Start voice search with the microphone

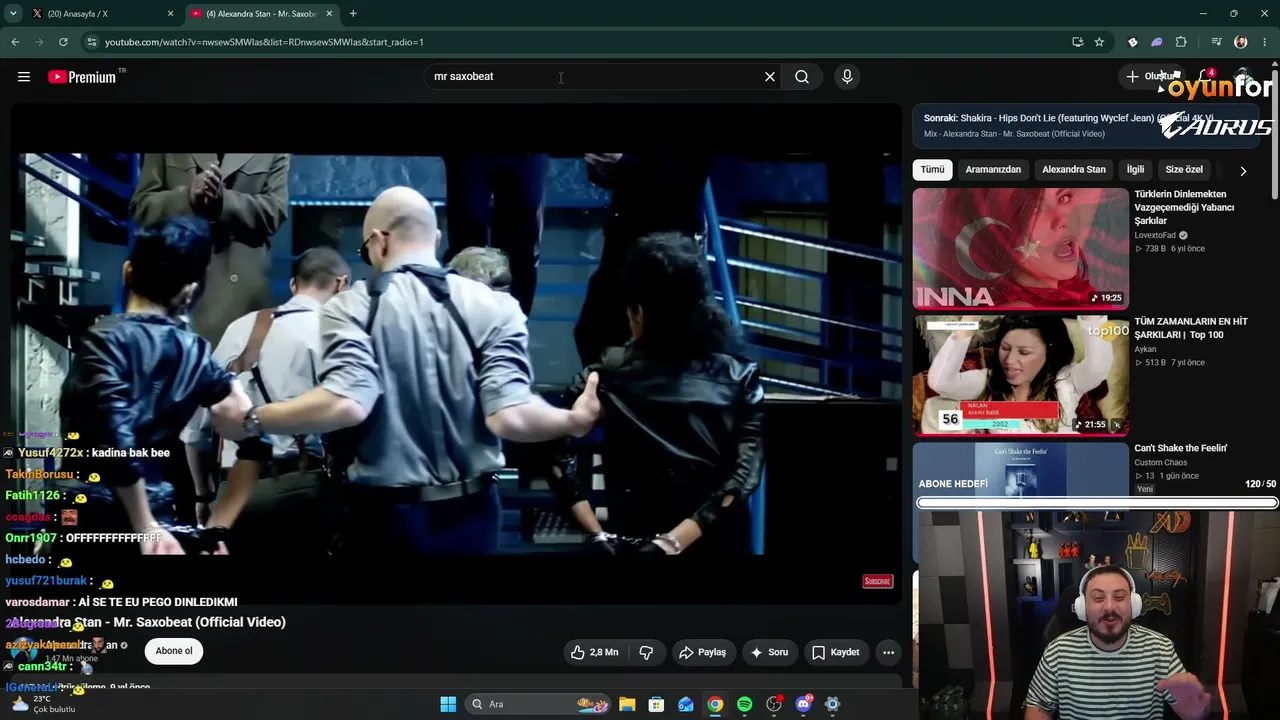847,77
